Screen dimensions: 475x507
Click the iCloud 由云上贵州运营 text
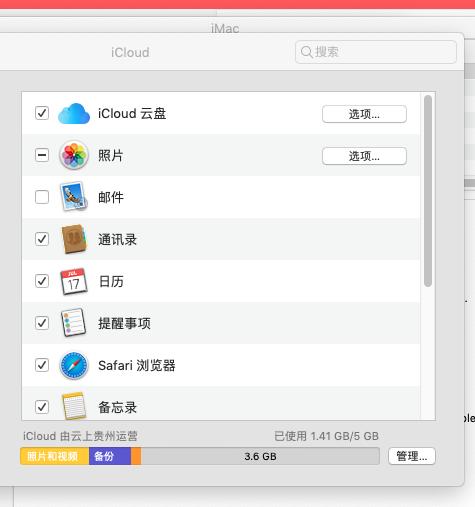point(80,436)
